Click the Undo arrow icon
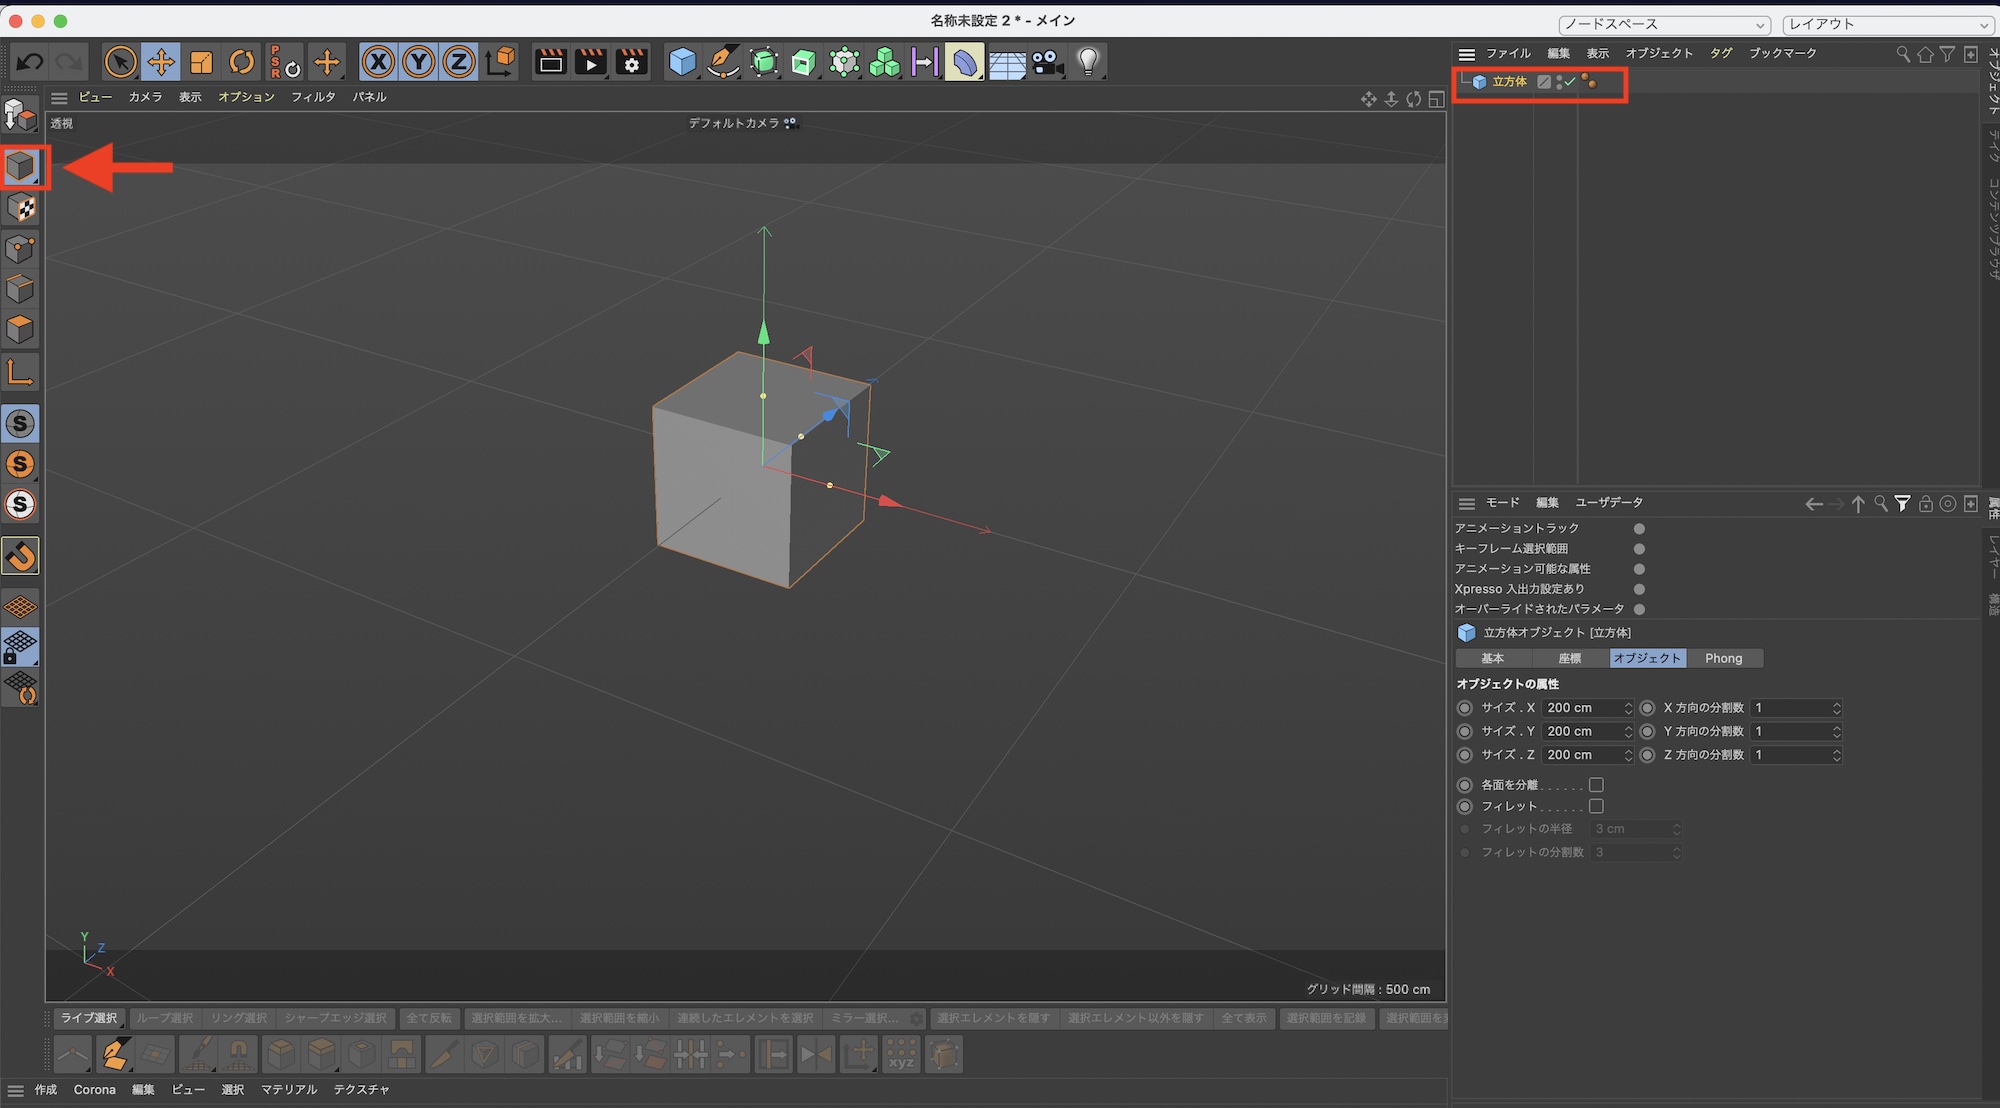 point(30,62)
